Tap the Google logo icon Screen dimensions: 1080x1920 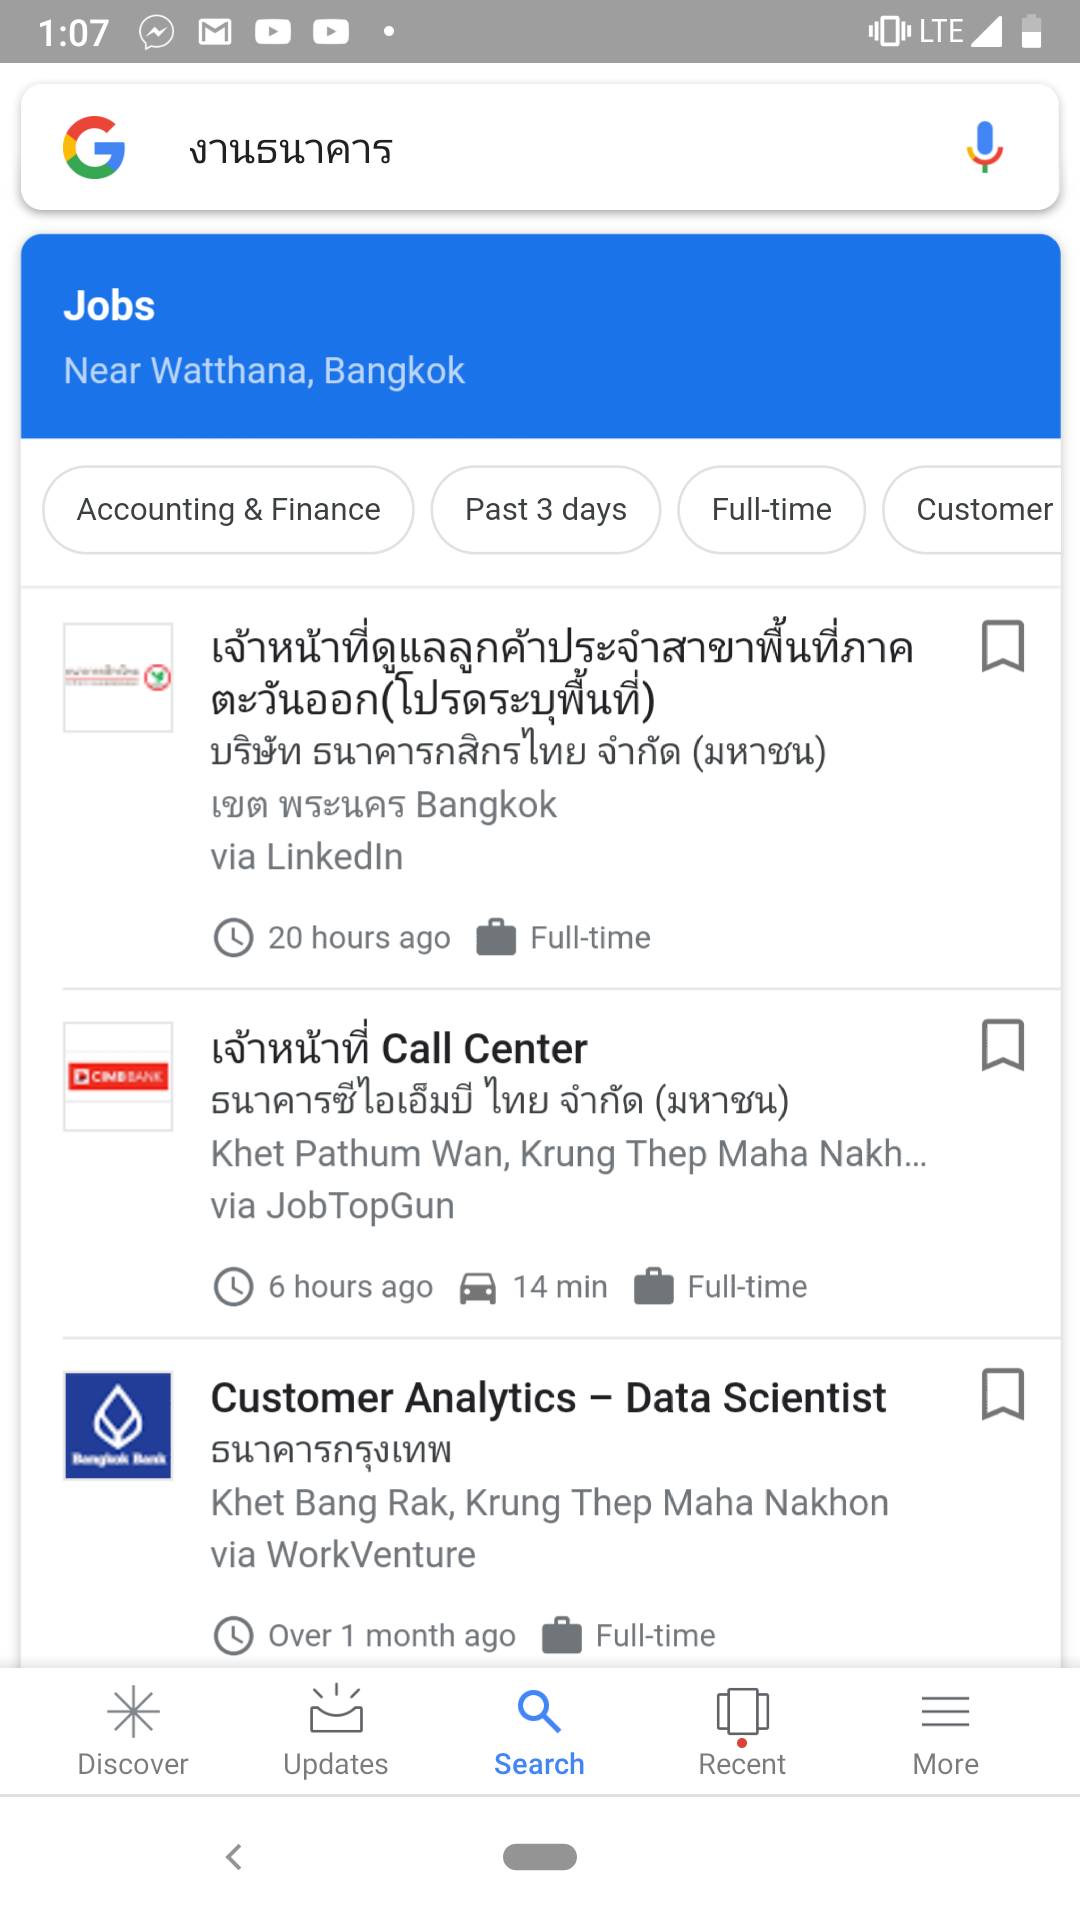click(94, 148)
